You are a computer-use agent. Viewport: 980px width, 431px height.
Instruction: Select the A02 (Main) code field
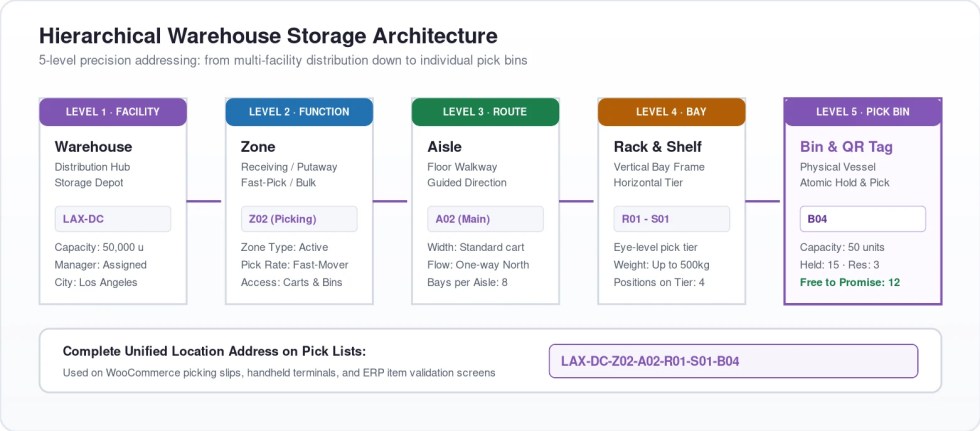coord(485,219)
